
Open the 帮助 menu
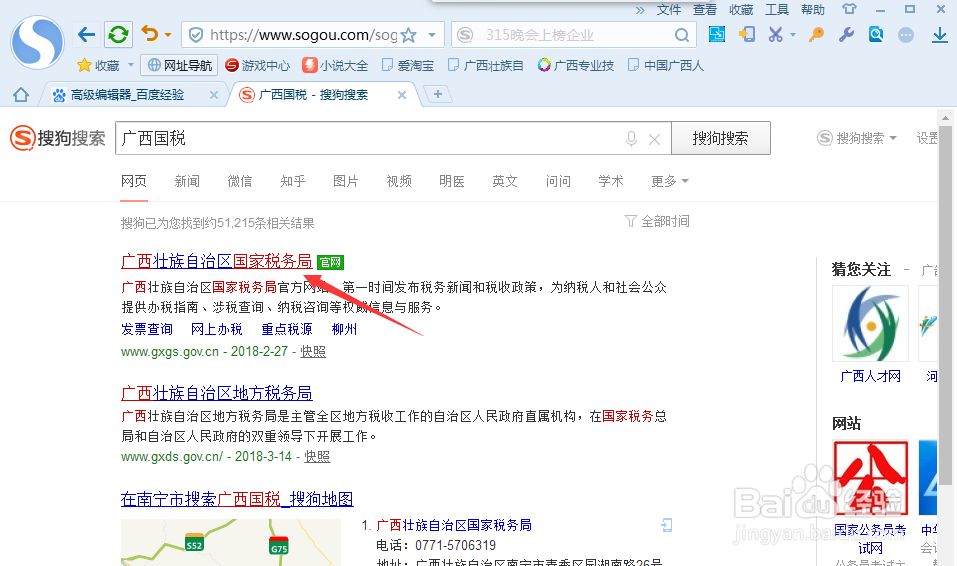click(812, 10)
